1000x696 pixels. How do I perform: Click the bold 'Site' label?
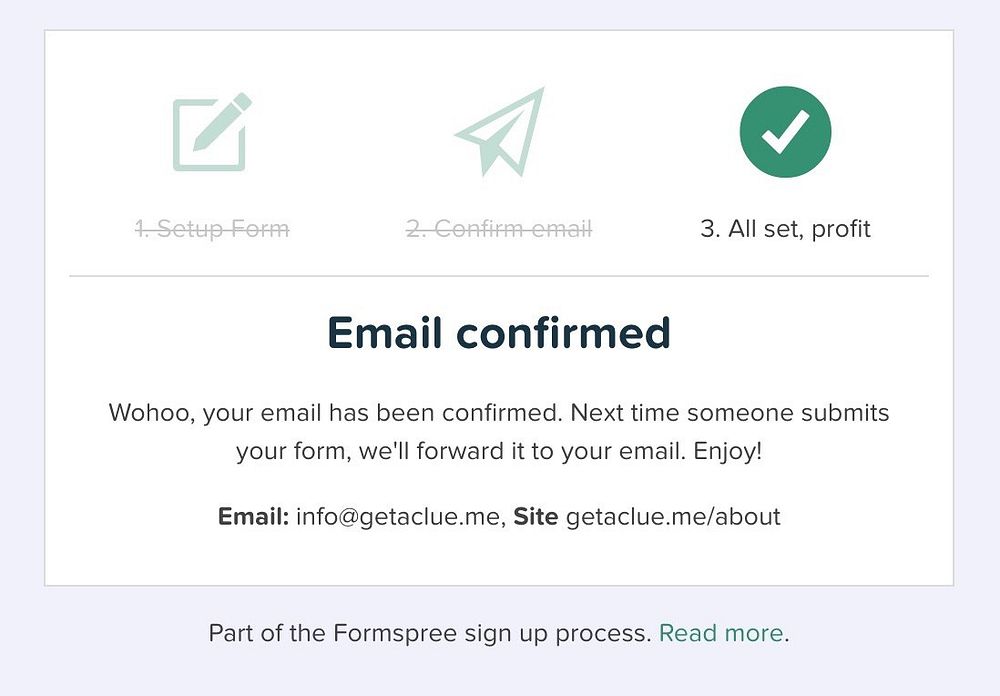(x=536, y=517)
